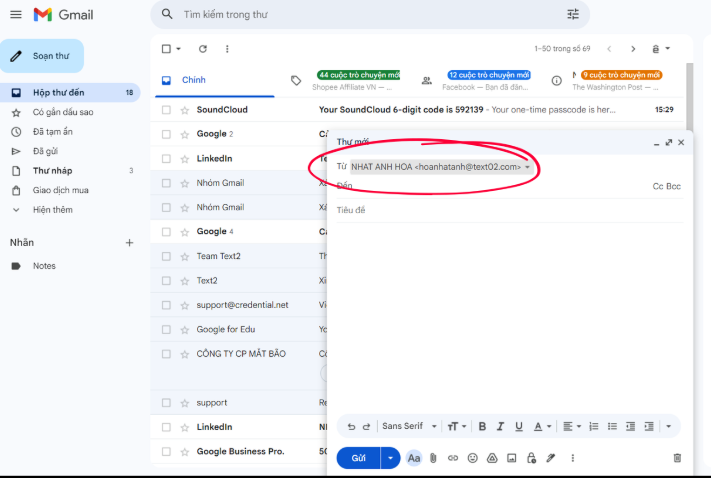Toggle formatting options Aa button

coord(414,458)
